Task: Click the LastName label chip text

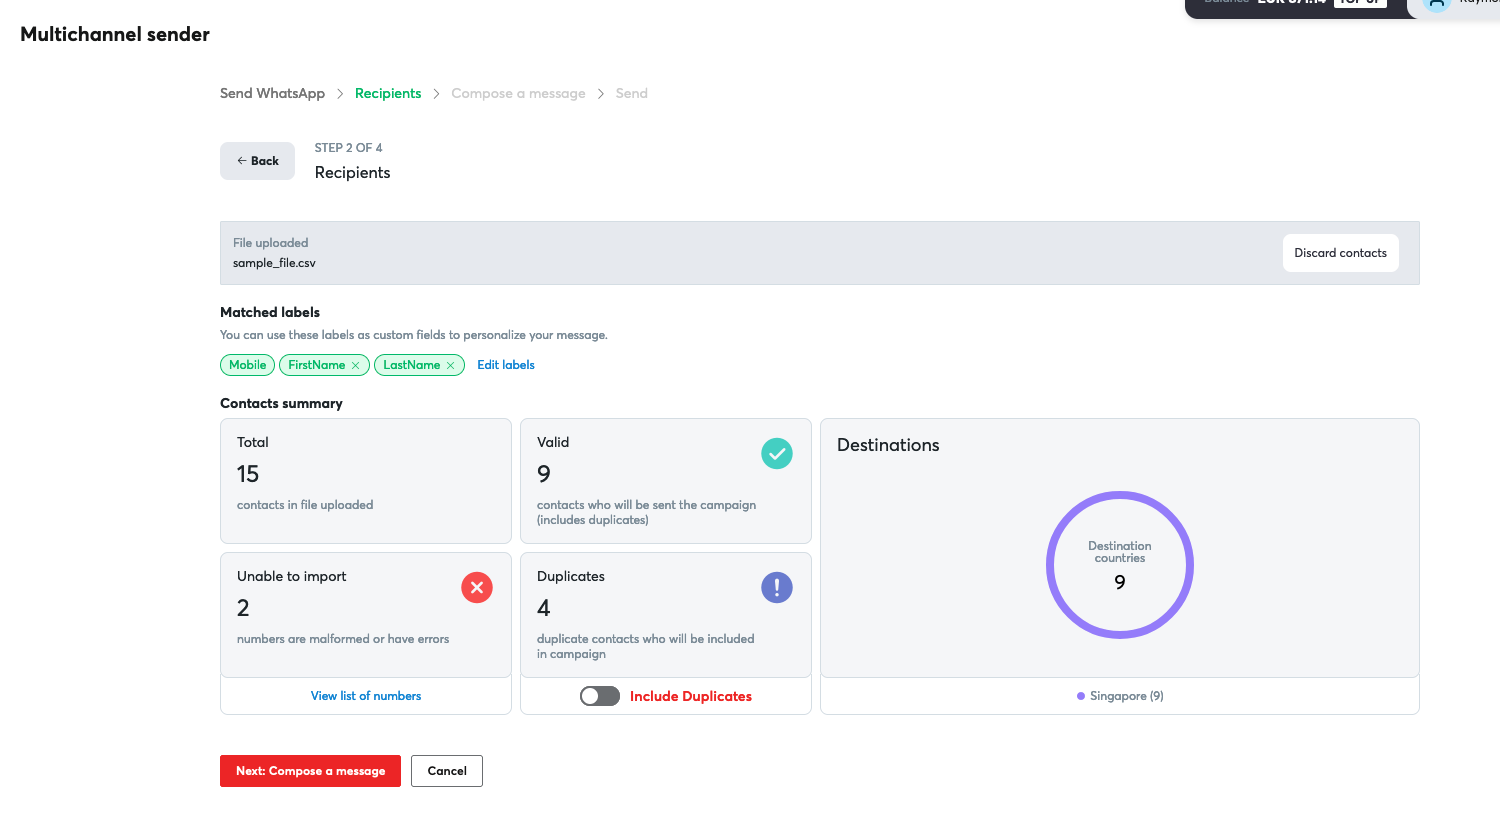Action: 411,365
